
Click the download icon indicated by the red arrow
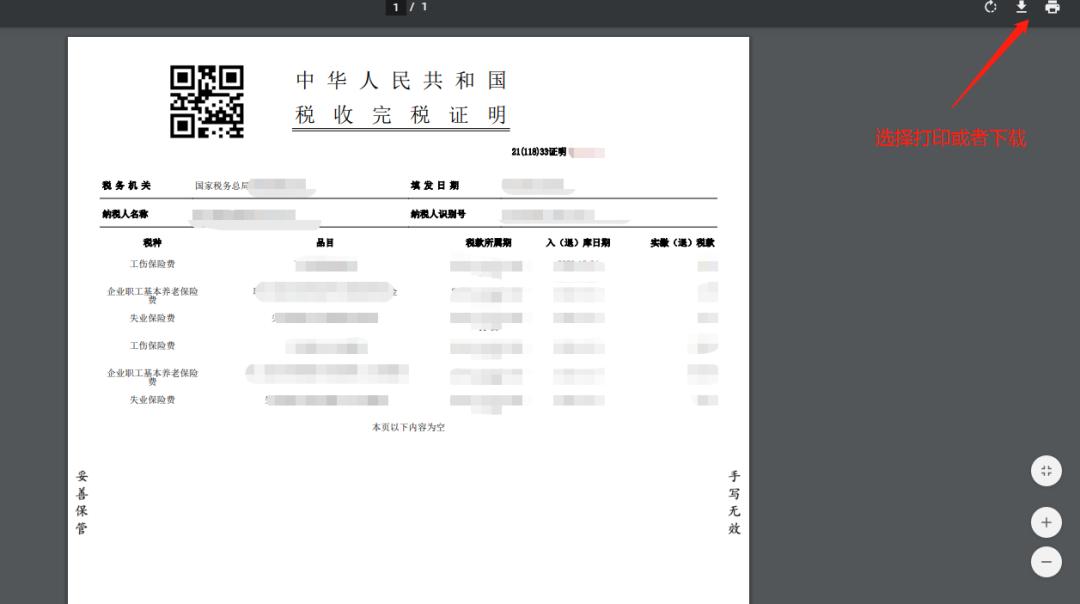1021,8
